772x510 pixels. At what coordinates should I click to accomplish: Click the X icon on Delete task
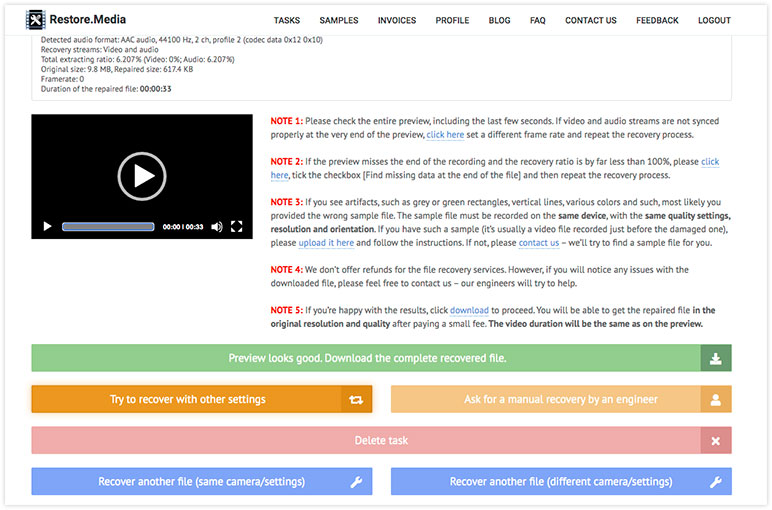pyautogui.click(x=716, y=441)
